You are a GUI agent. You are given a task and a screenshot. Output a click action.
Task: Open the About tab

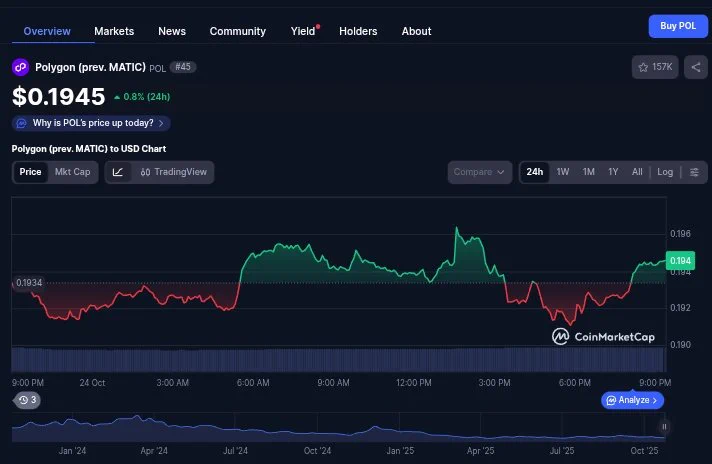[416, 31]
